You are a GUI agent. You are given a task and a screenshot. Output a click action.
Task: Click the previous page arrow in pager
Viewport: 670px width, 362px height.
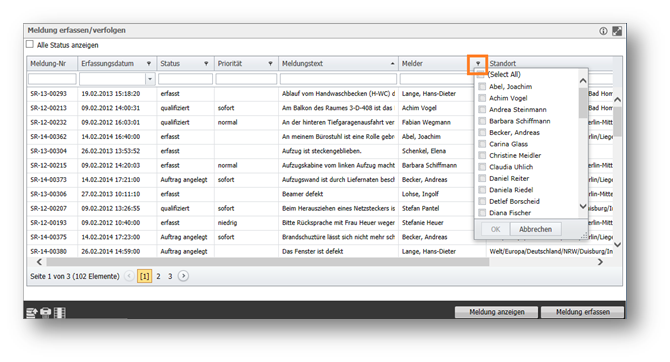pos(129,276)
